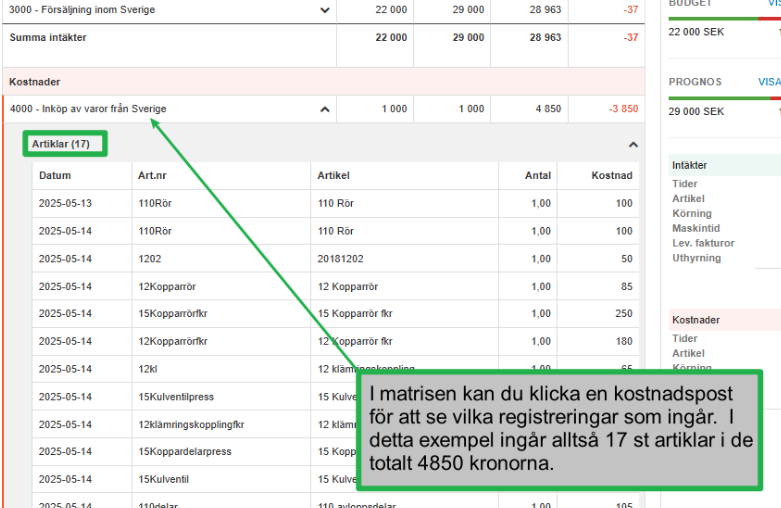Click the Kostnader section header in the matrix
Screen dimensions: 781x508
click(x=34, y=82)
